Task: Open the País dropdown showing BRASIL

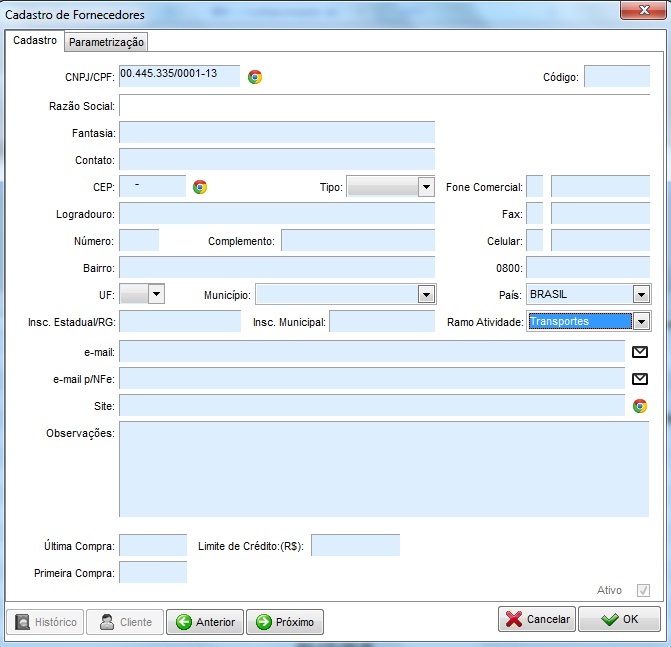Action: click(x=641, y=294)
